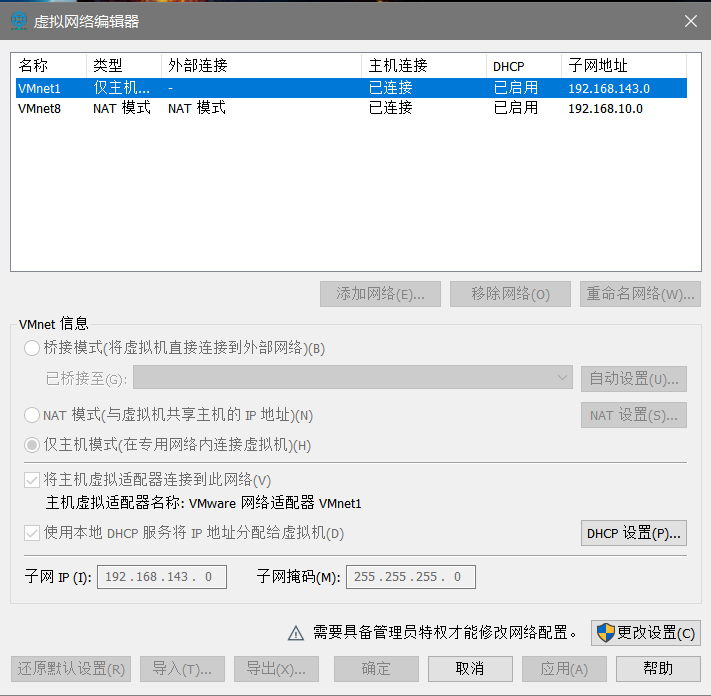The width and height of the screenshot is (711, 696).
Task: Toggle 使用本地 DHCP 服务 checkbox
Action: (32, 533)
